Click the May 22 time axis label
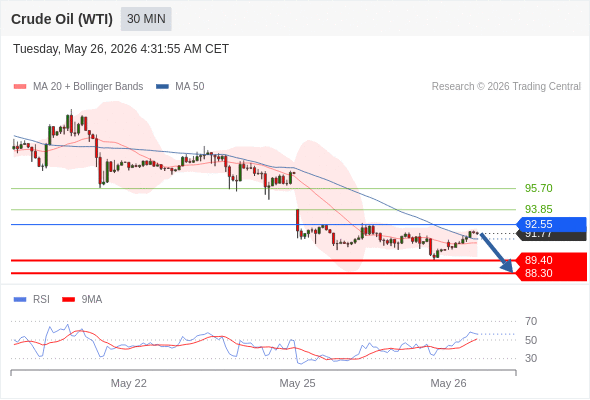Image resolution: width=590 pixels, height=400 pixels. [129, 383]
